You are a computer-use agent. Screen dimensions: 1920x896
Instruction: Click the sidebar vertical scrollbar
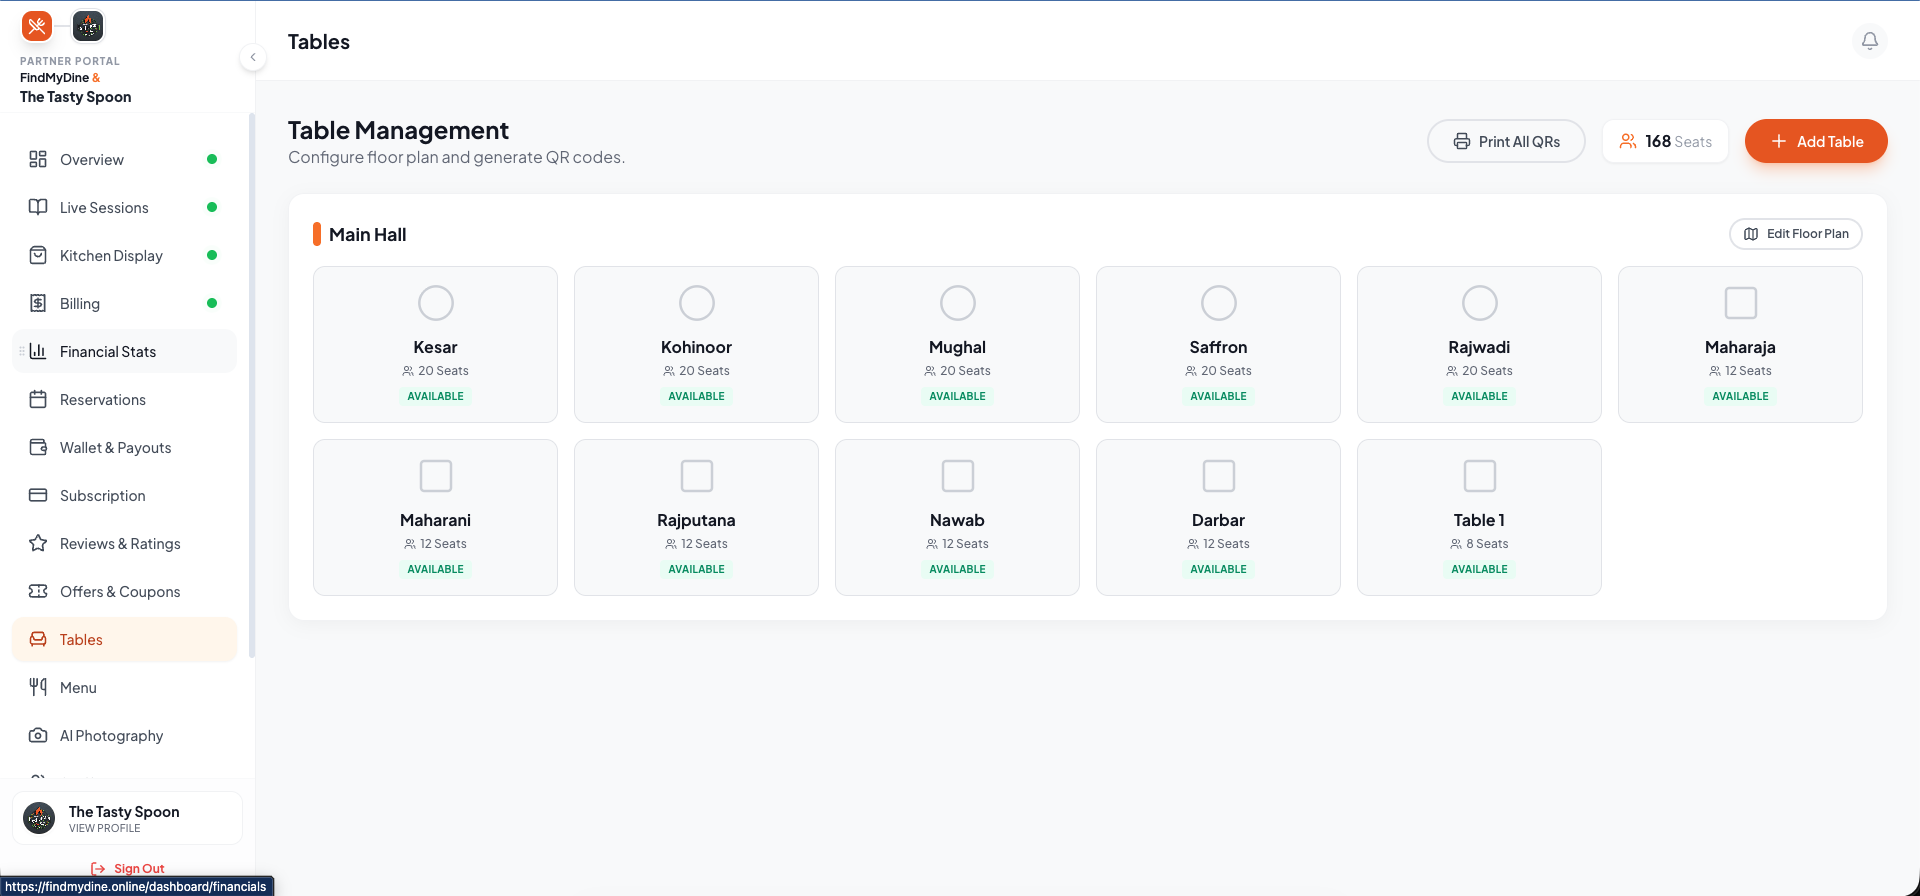point(252,385)
